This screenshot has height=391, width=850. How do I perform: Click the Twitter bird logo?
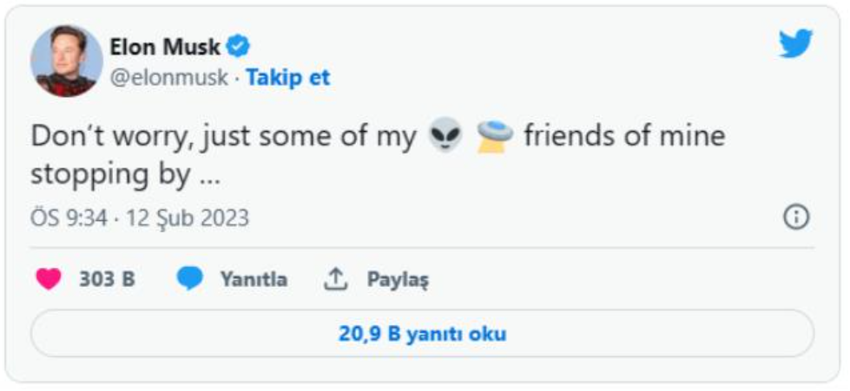[796, 43]
